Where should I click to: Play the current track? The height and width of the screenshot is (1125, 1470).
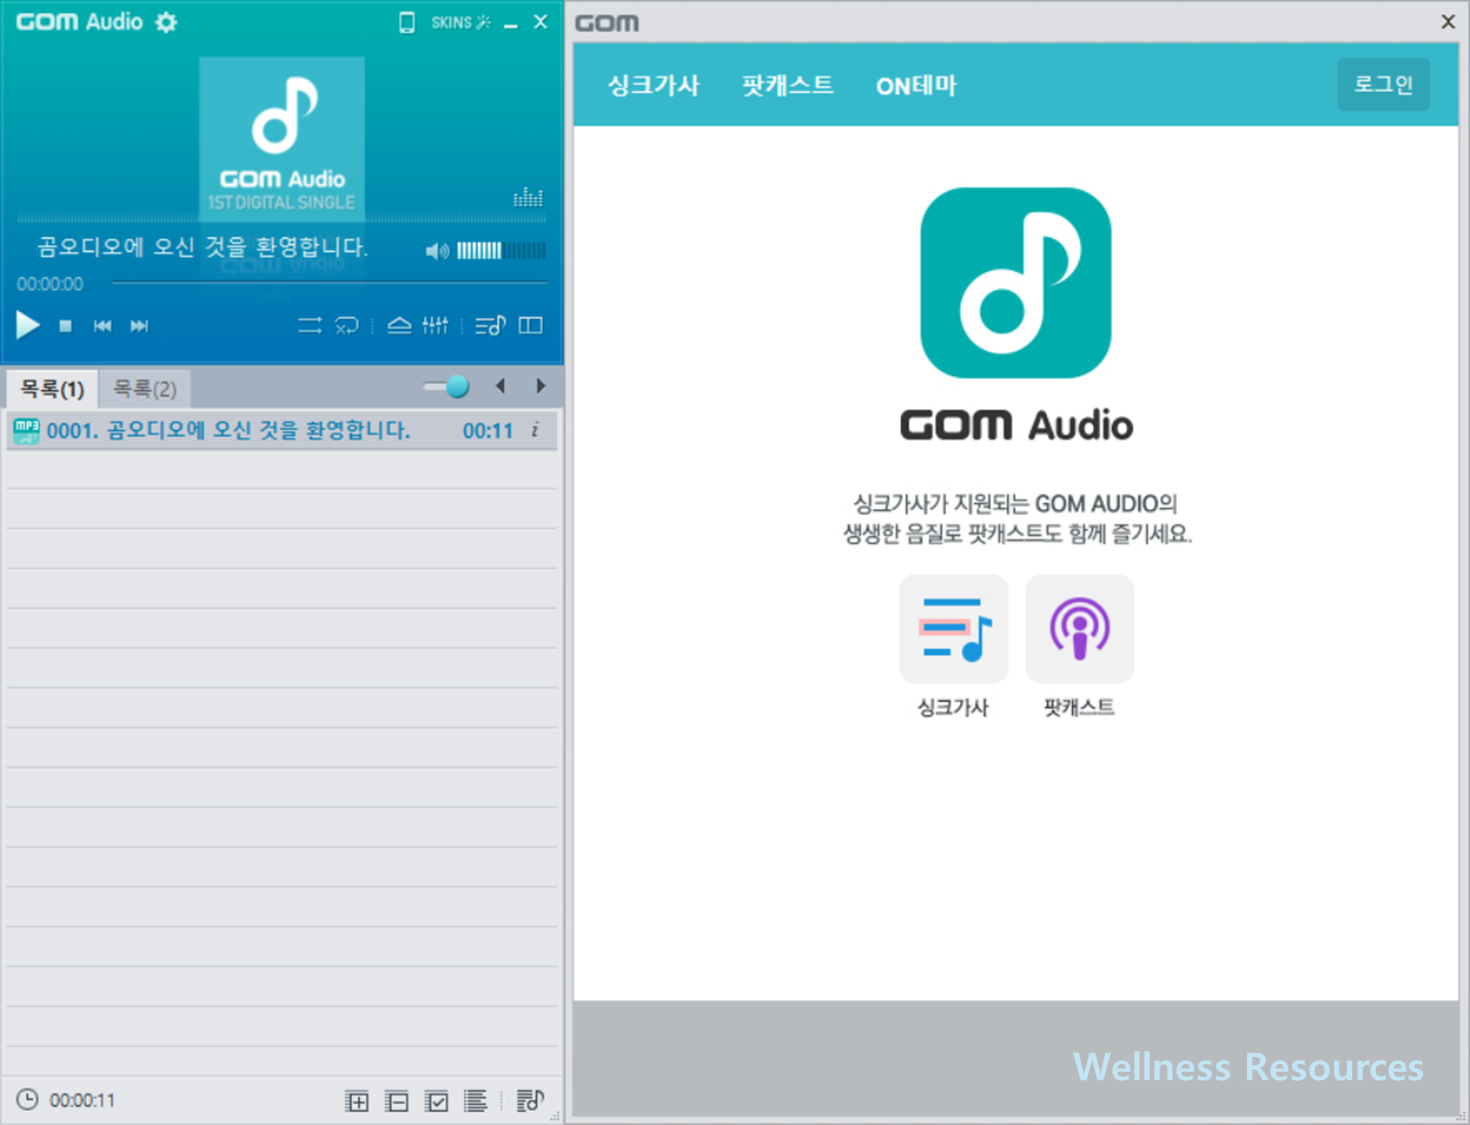coord(28,325)
